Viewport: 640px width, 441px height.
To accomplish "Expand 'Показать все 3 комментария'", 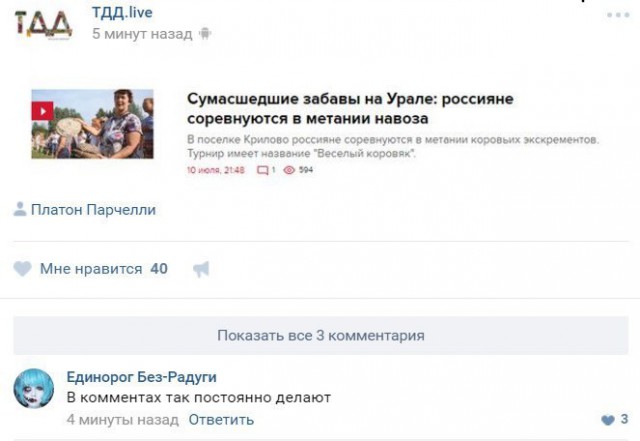I will point(321,335).
